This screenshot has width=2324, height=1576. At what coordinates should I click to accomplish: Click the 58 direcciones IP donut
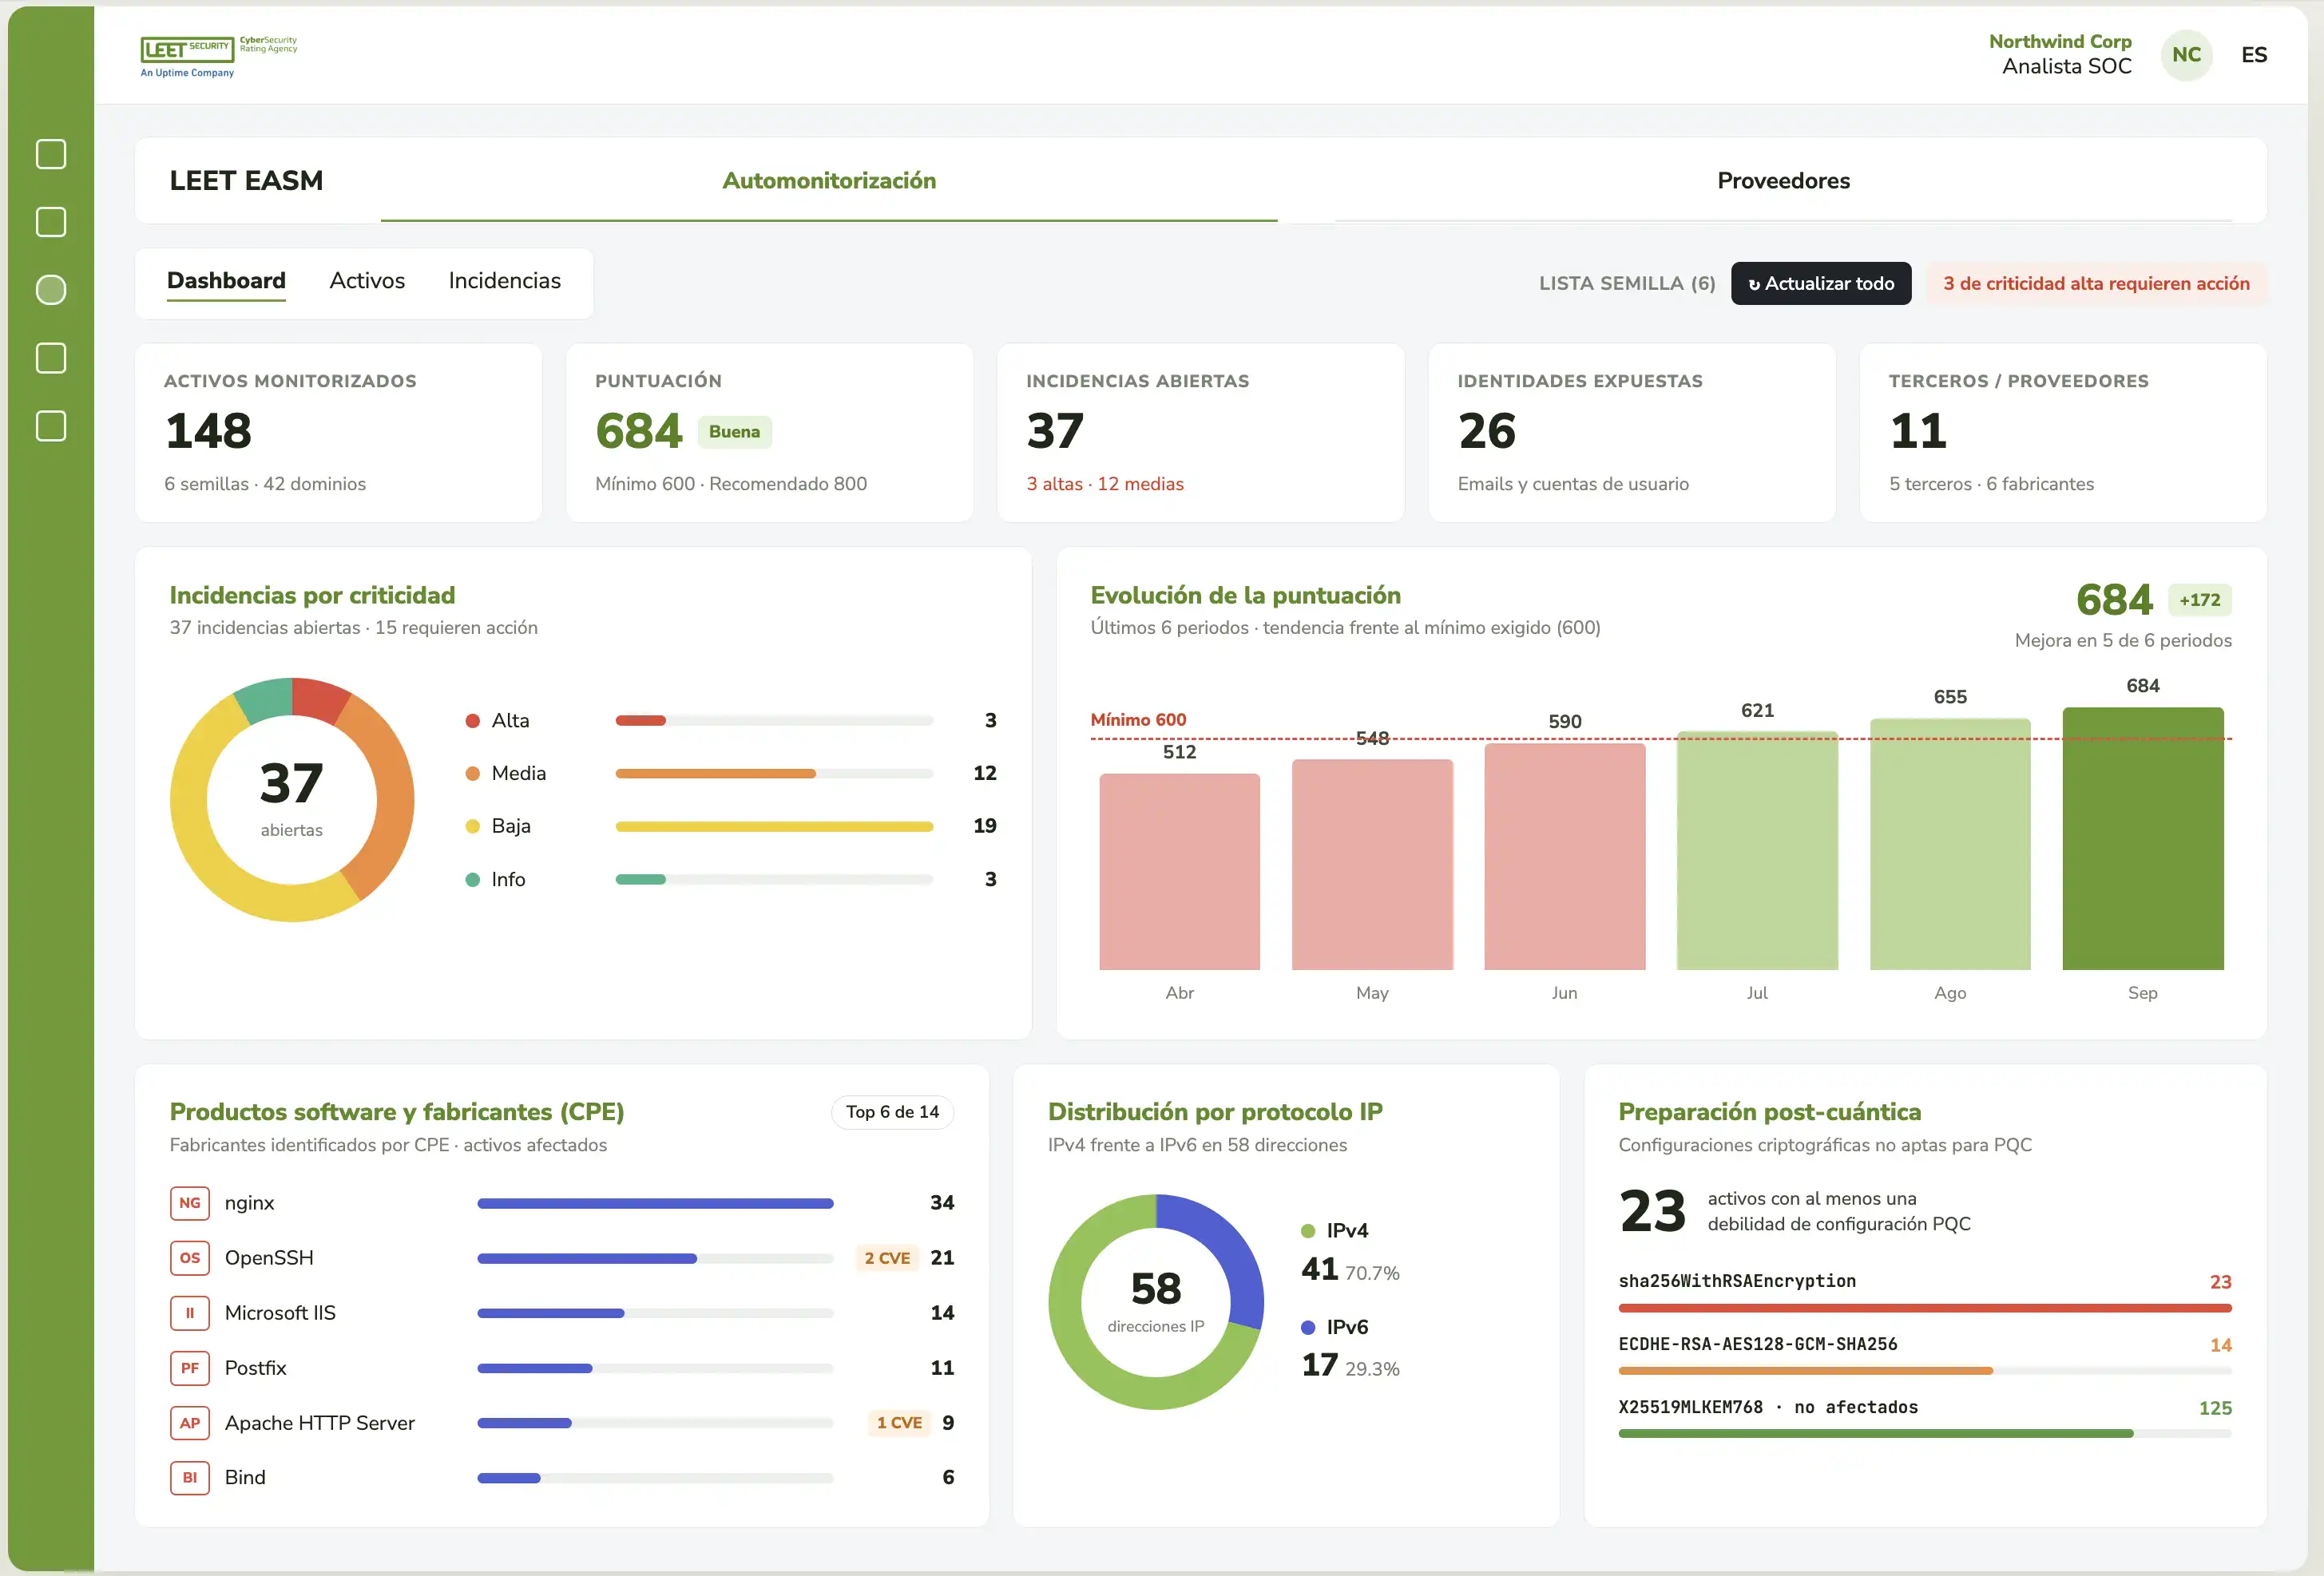point(1156,1302)
